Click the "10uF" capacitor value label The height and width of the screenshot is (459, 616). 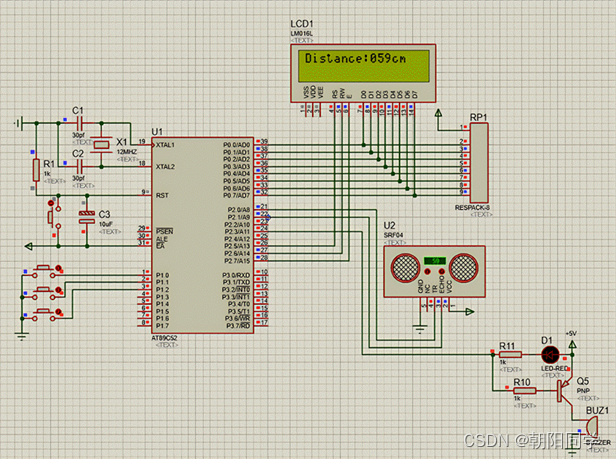click(x=105, y=224)
